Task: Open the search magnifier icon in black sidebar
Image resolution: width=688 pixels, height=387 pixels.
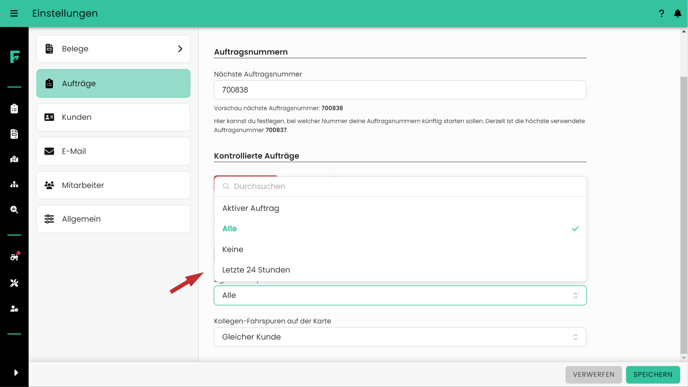Action: point(14,210)
